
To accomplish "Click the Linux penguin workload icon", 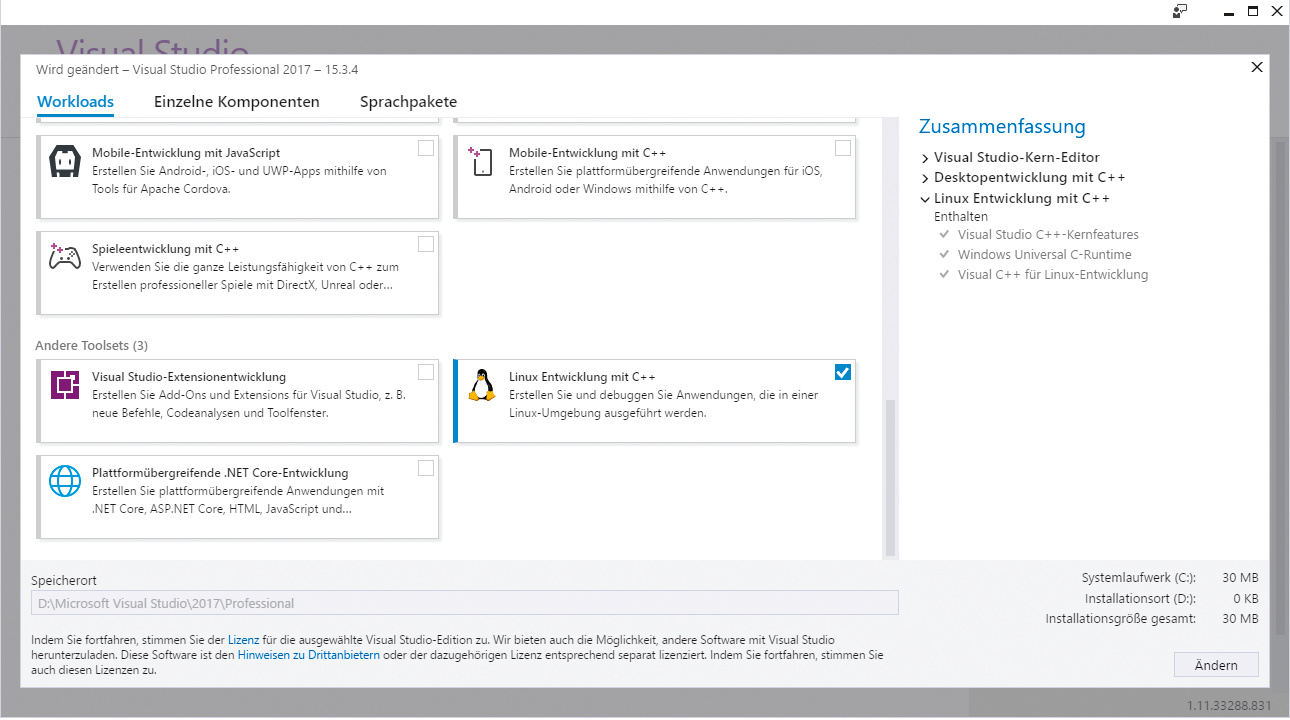I will (x=481, y=385).
